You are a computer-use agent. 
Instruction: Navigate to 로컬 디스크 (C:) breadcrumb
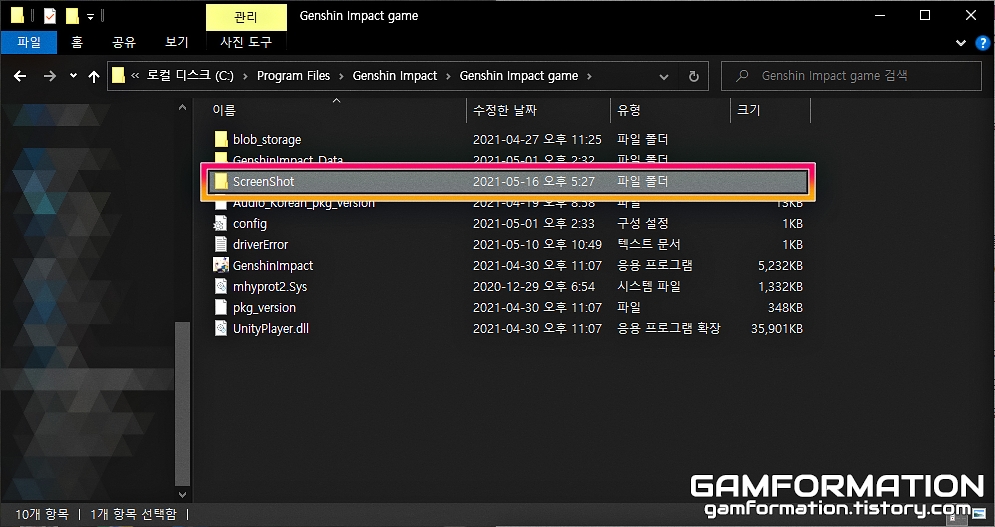pos(190,76)
